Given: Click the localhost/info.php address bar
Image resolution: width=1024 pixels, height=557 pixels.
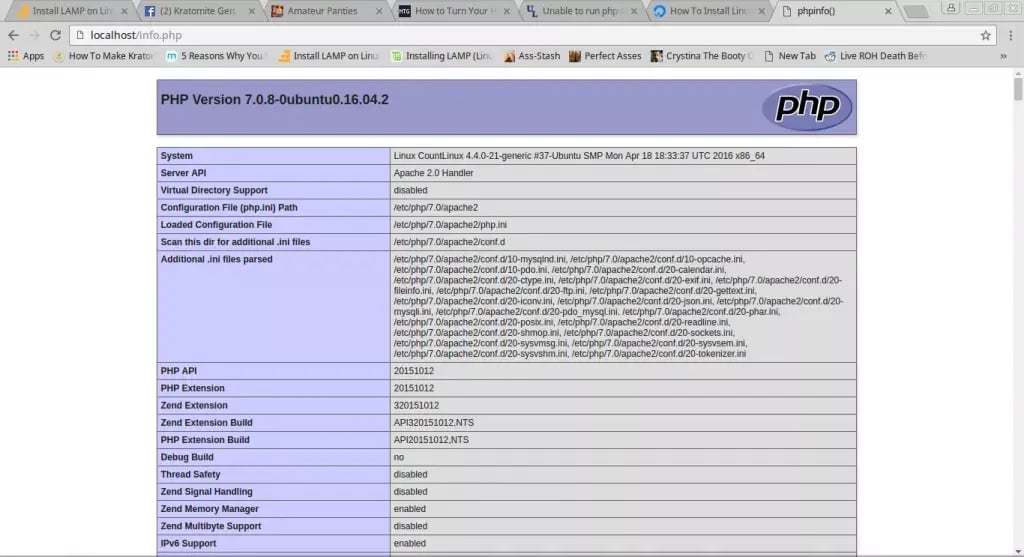Looking at the screenshot, I should click(x=500, y=35).
